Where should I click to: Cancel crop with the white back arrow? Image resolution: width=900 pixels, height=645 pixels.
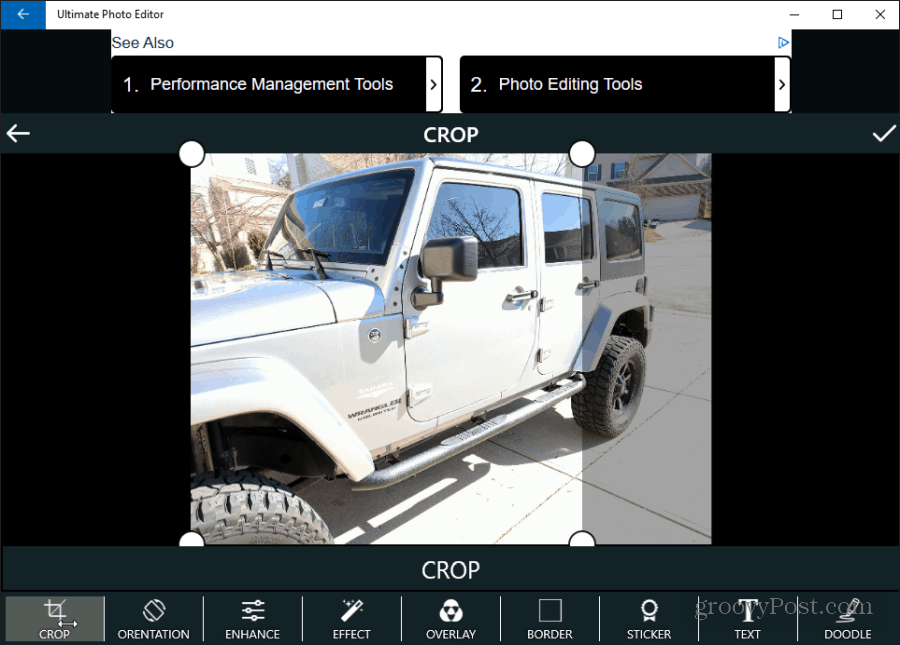pyautogui.click(x=18, y=134)
